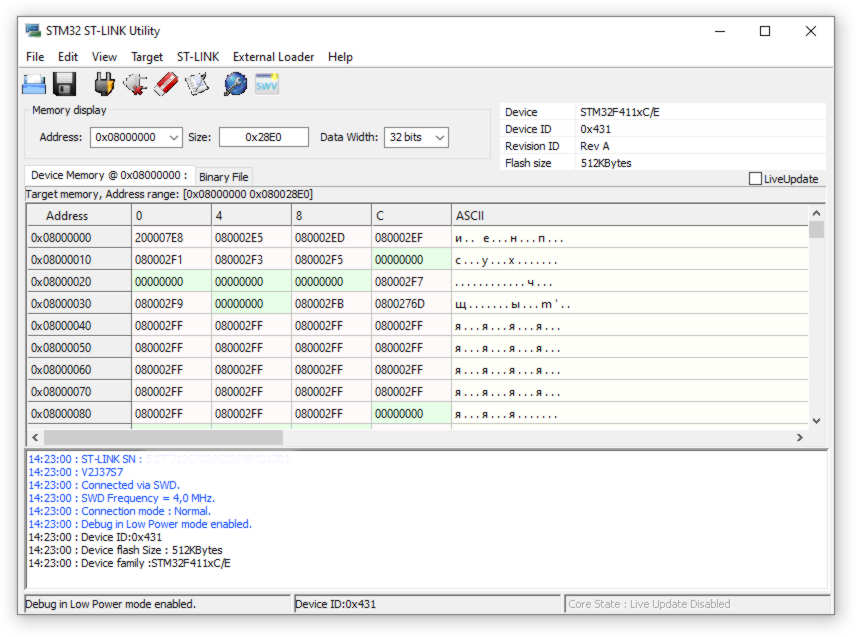Click the status bar Core State entry
856x637 pixels.
click(x=697, y=604)
